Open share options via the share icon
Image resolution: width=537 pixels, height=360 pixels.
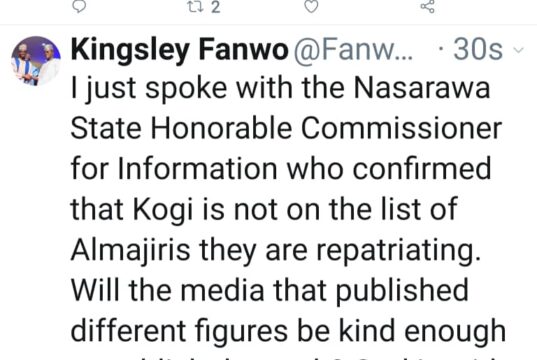pyautogui.click(x=427, y=6)
